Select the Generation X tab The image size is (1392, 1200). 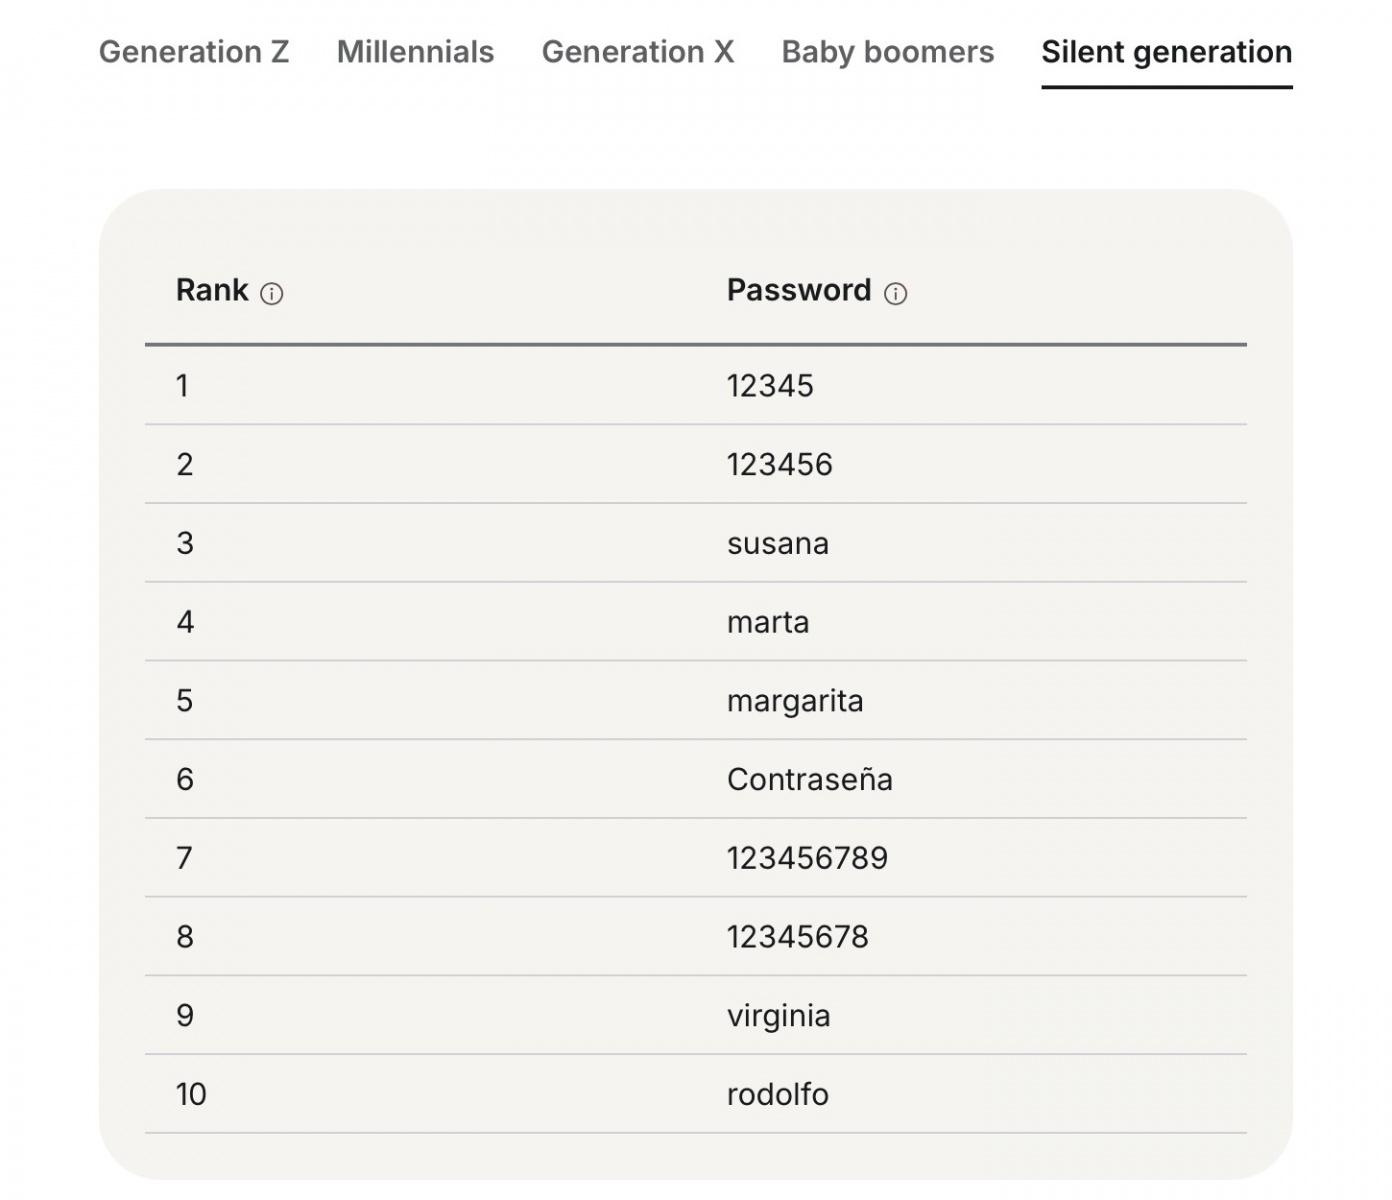pos(637,52)
